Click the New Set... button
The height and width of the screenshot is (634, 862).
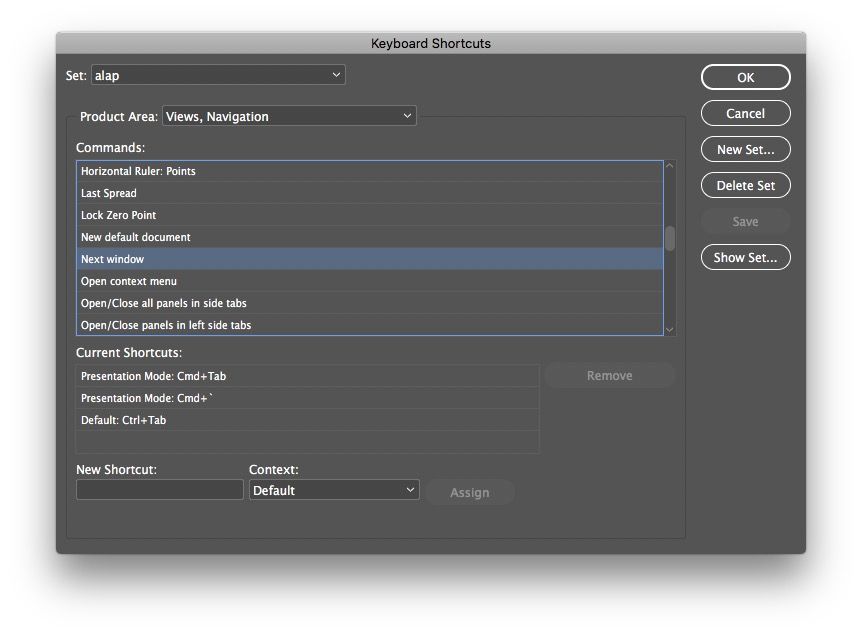pyautogui.click(x=745, y=149)
